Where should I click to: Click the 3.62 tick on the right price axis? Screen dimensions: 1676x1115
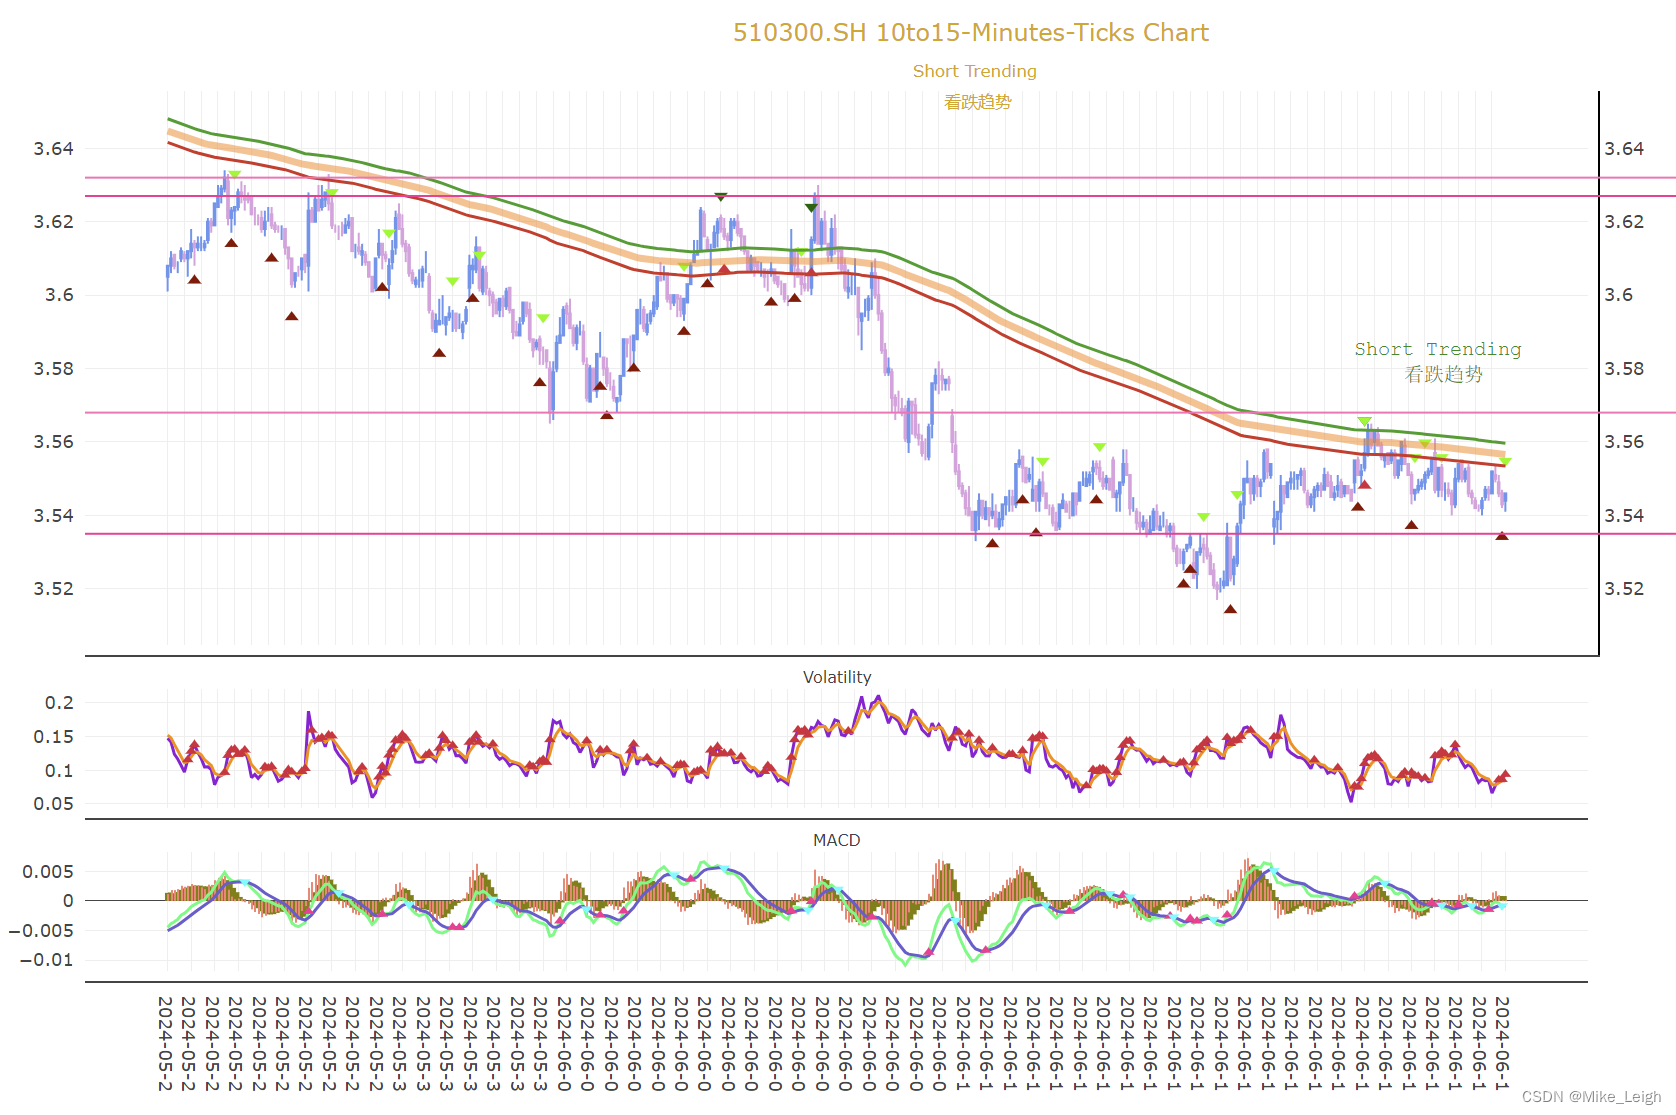(1624, 222)
